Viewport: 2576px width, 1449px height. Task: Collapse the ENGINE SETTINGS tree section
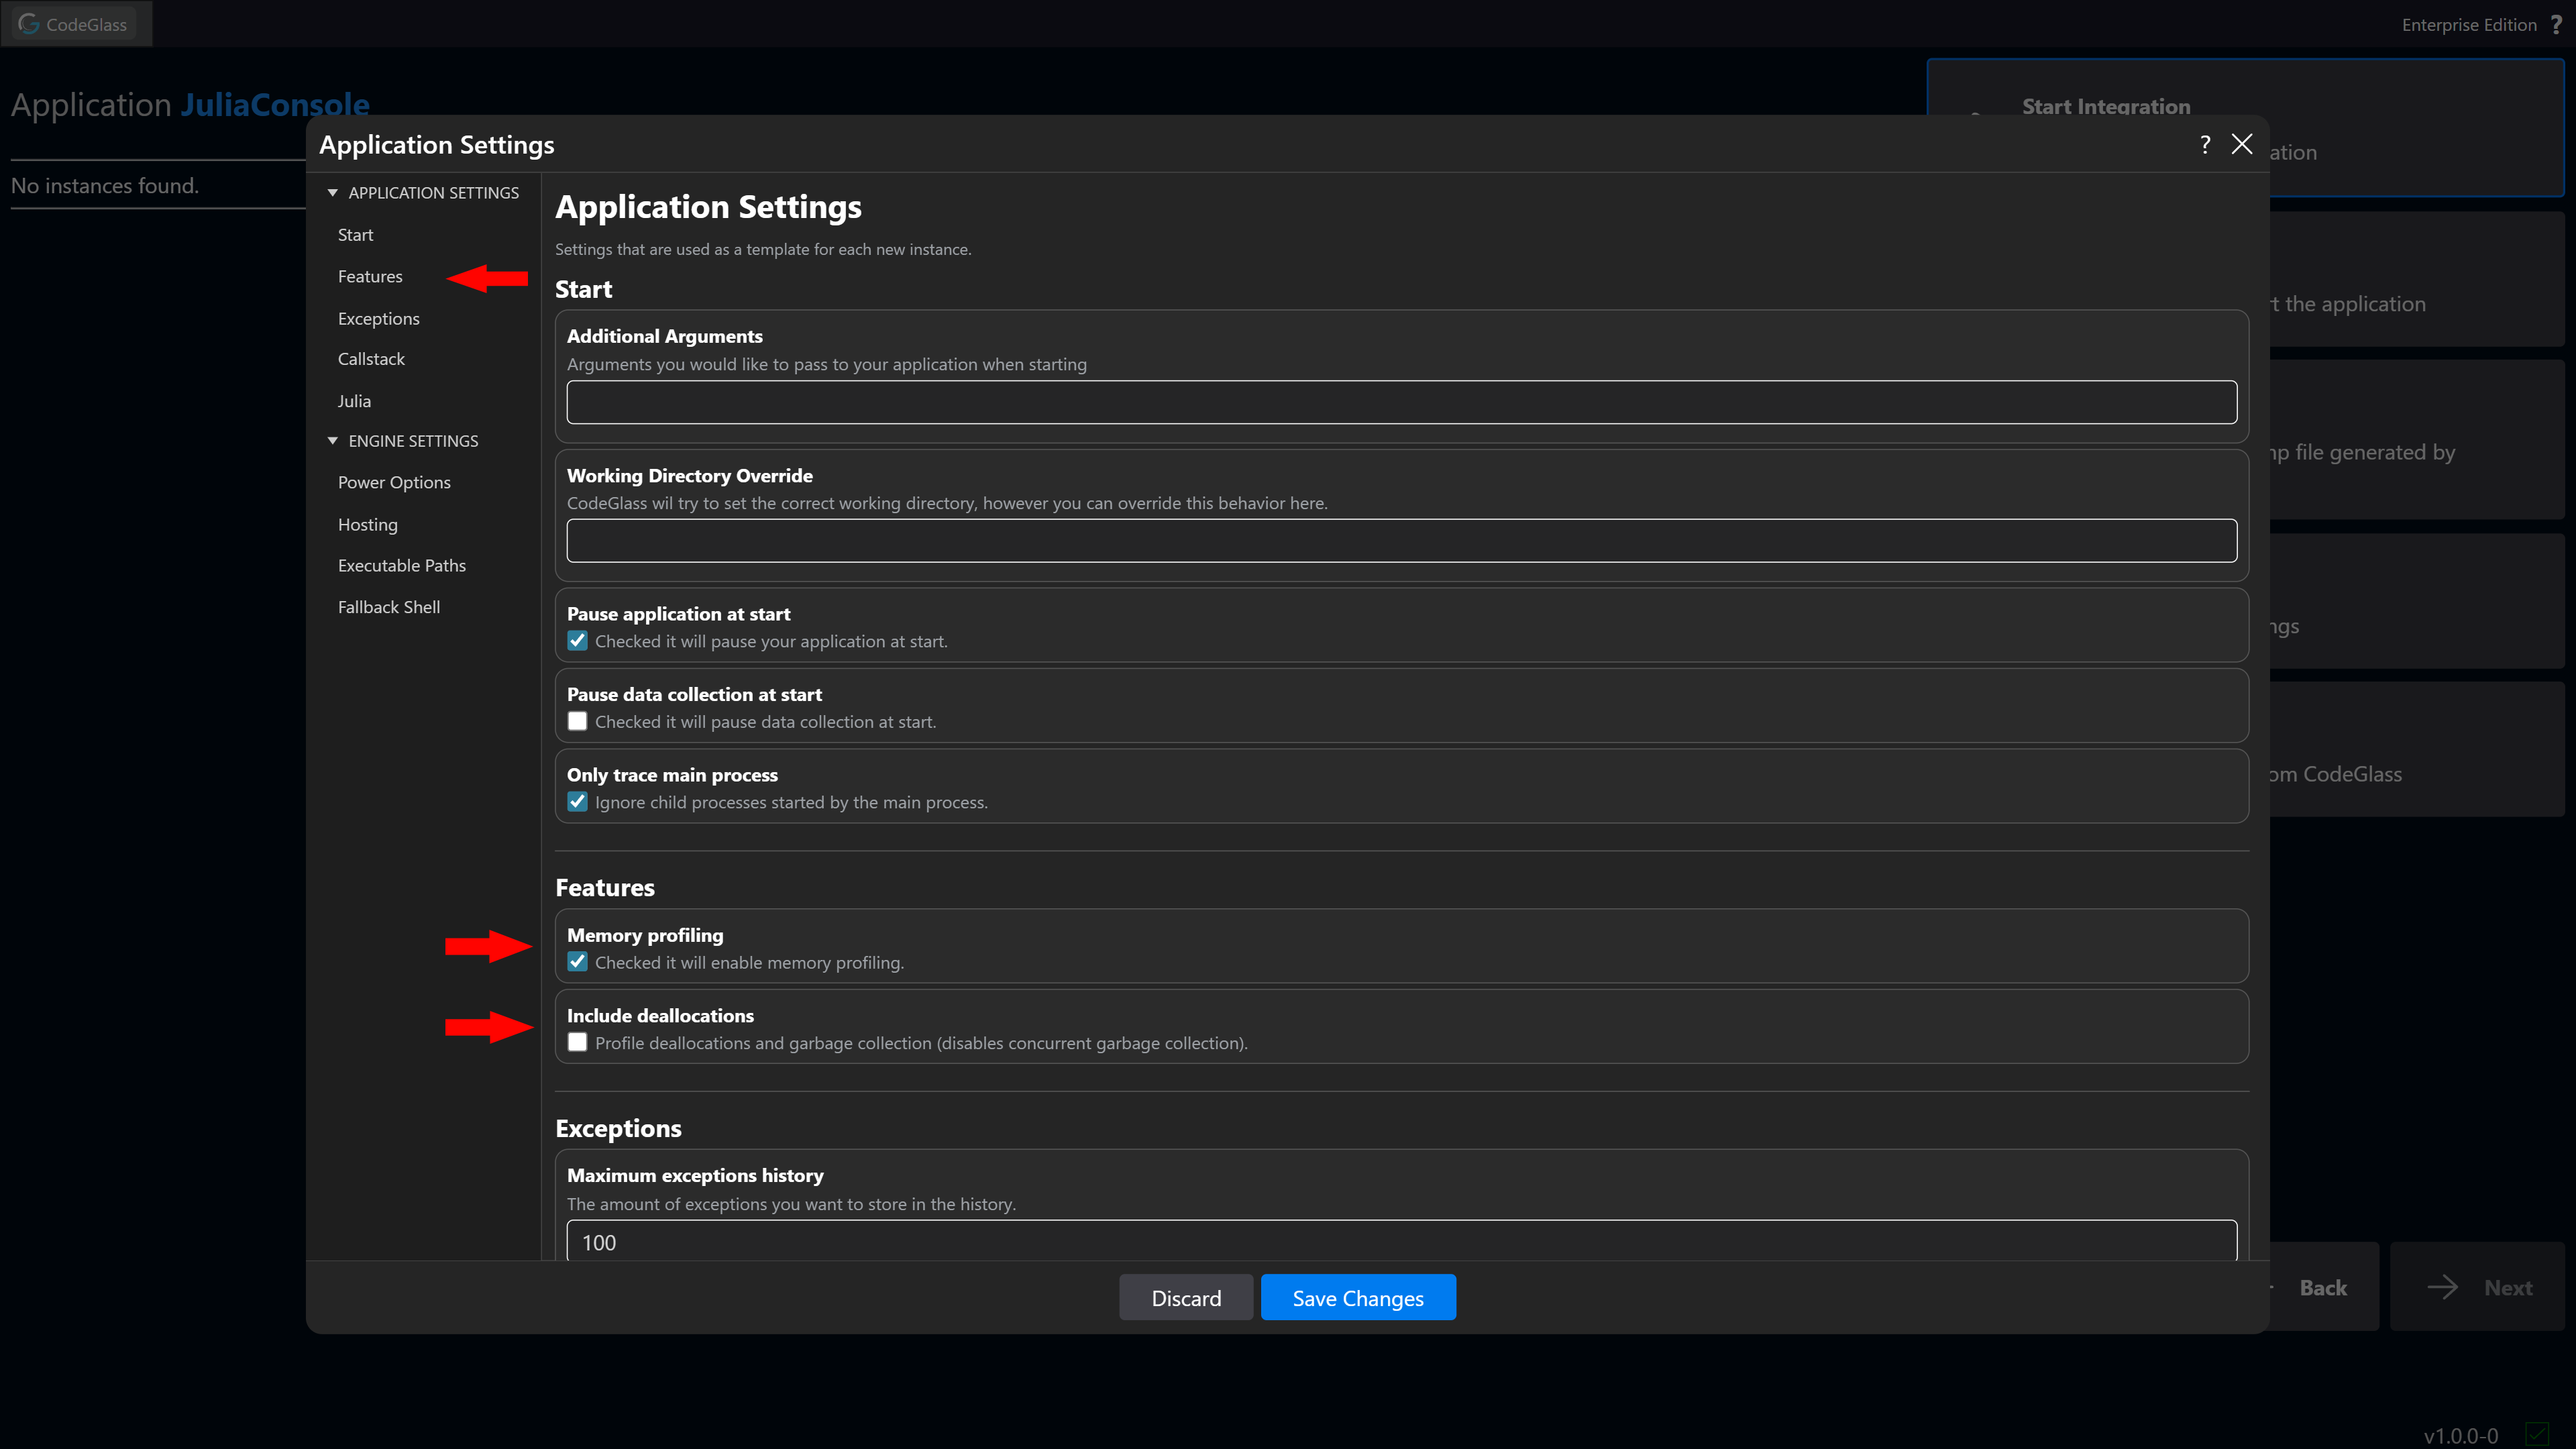pyautogui.click(x=333, y=440)
